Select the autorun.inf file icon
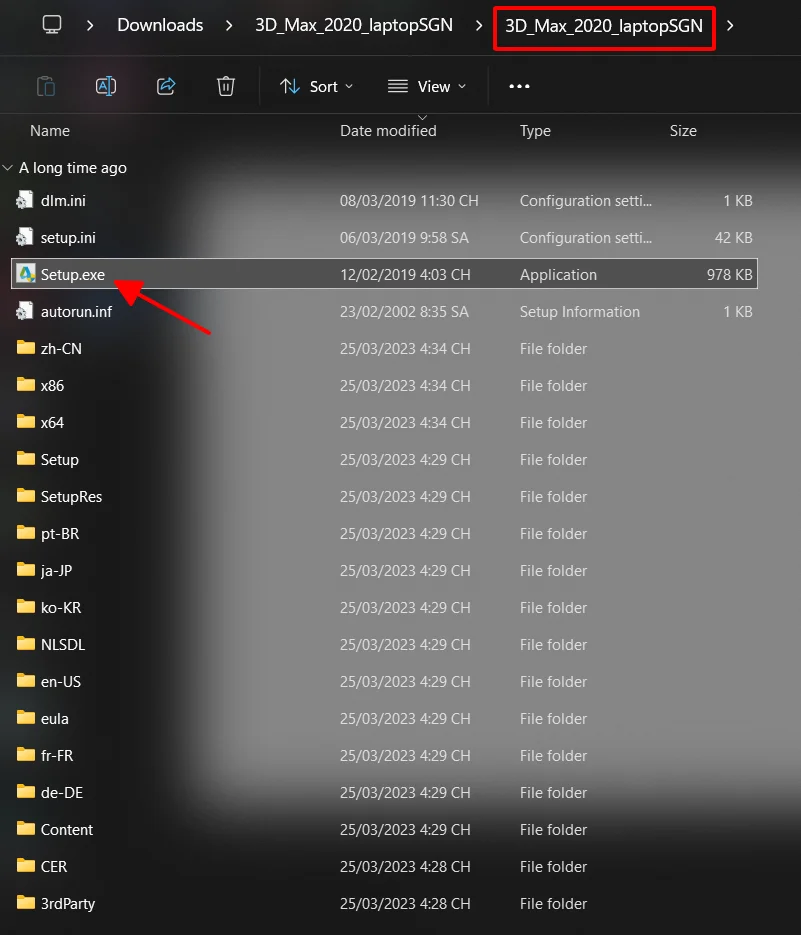The width and height of the screenshot is (801, 935). (x=26, y=312)
